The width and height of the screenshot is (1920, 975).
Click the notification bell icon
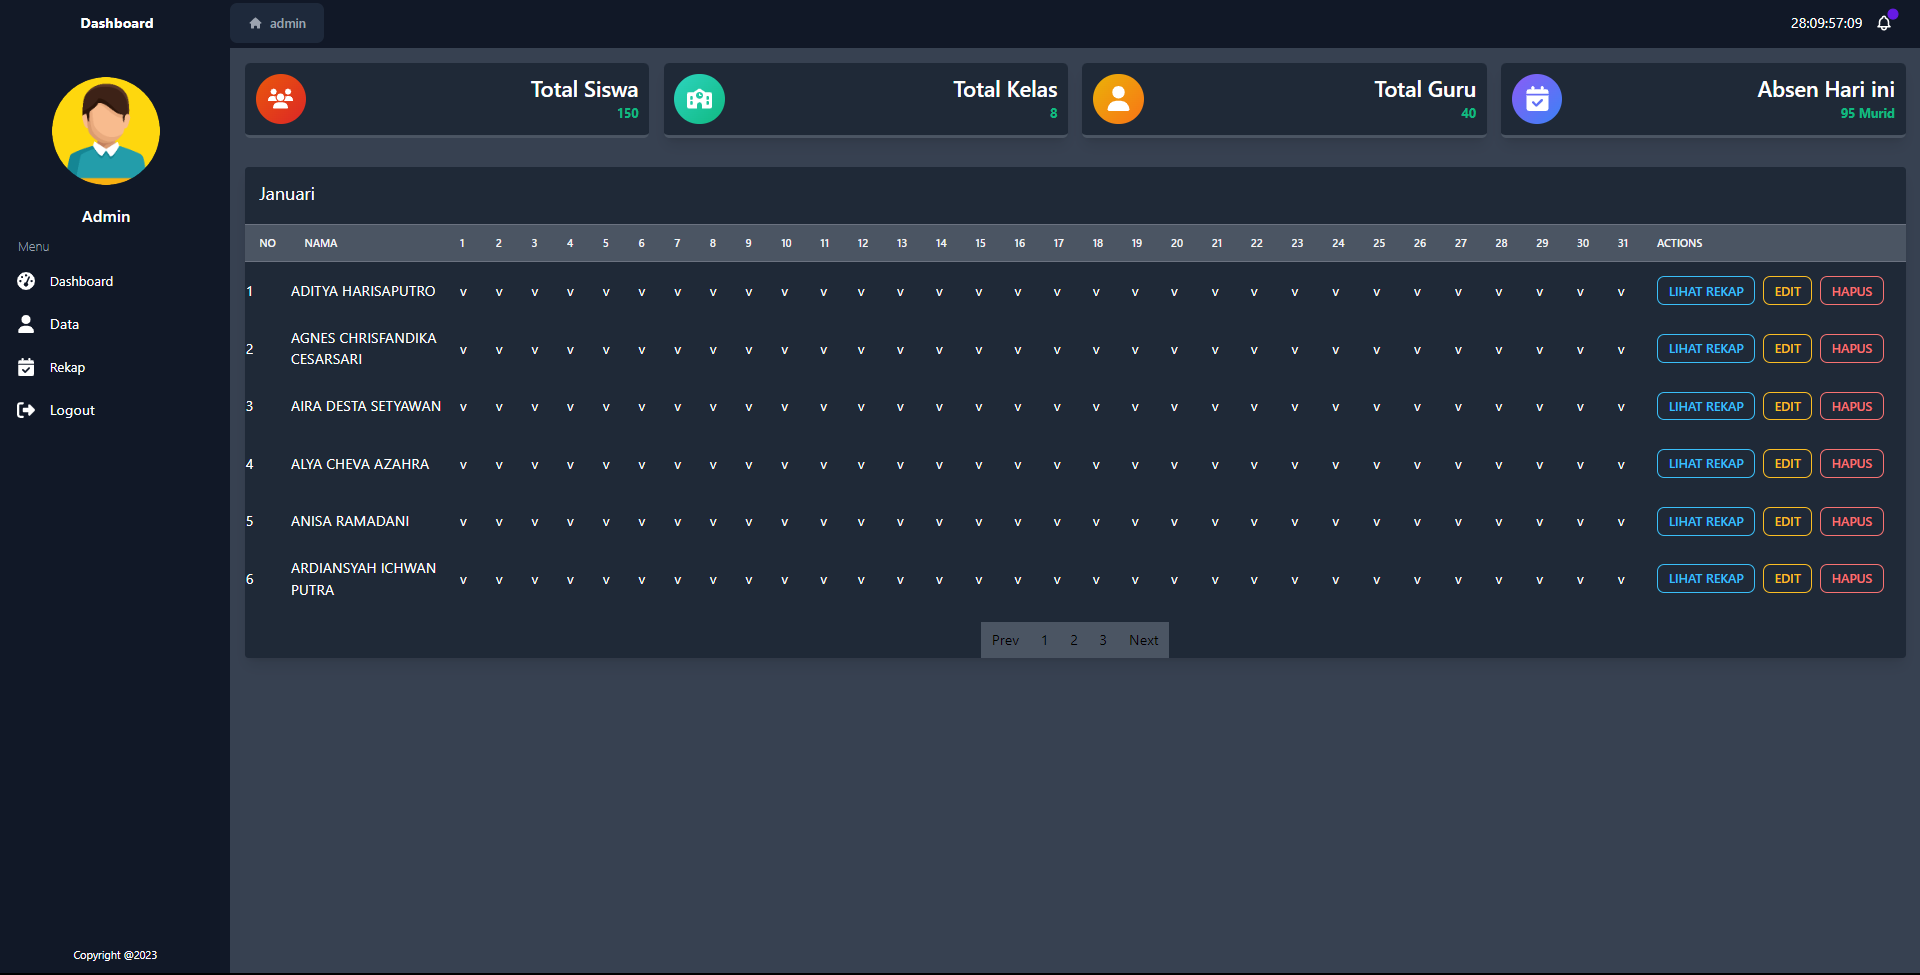tap(1884, 23)
